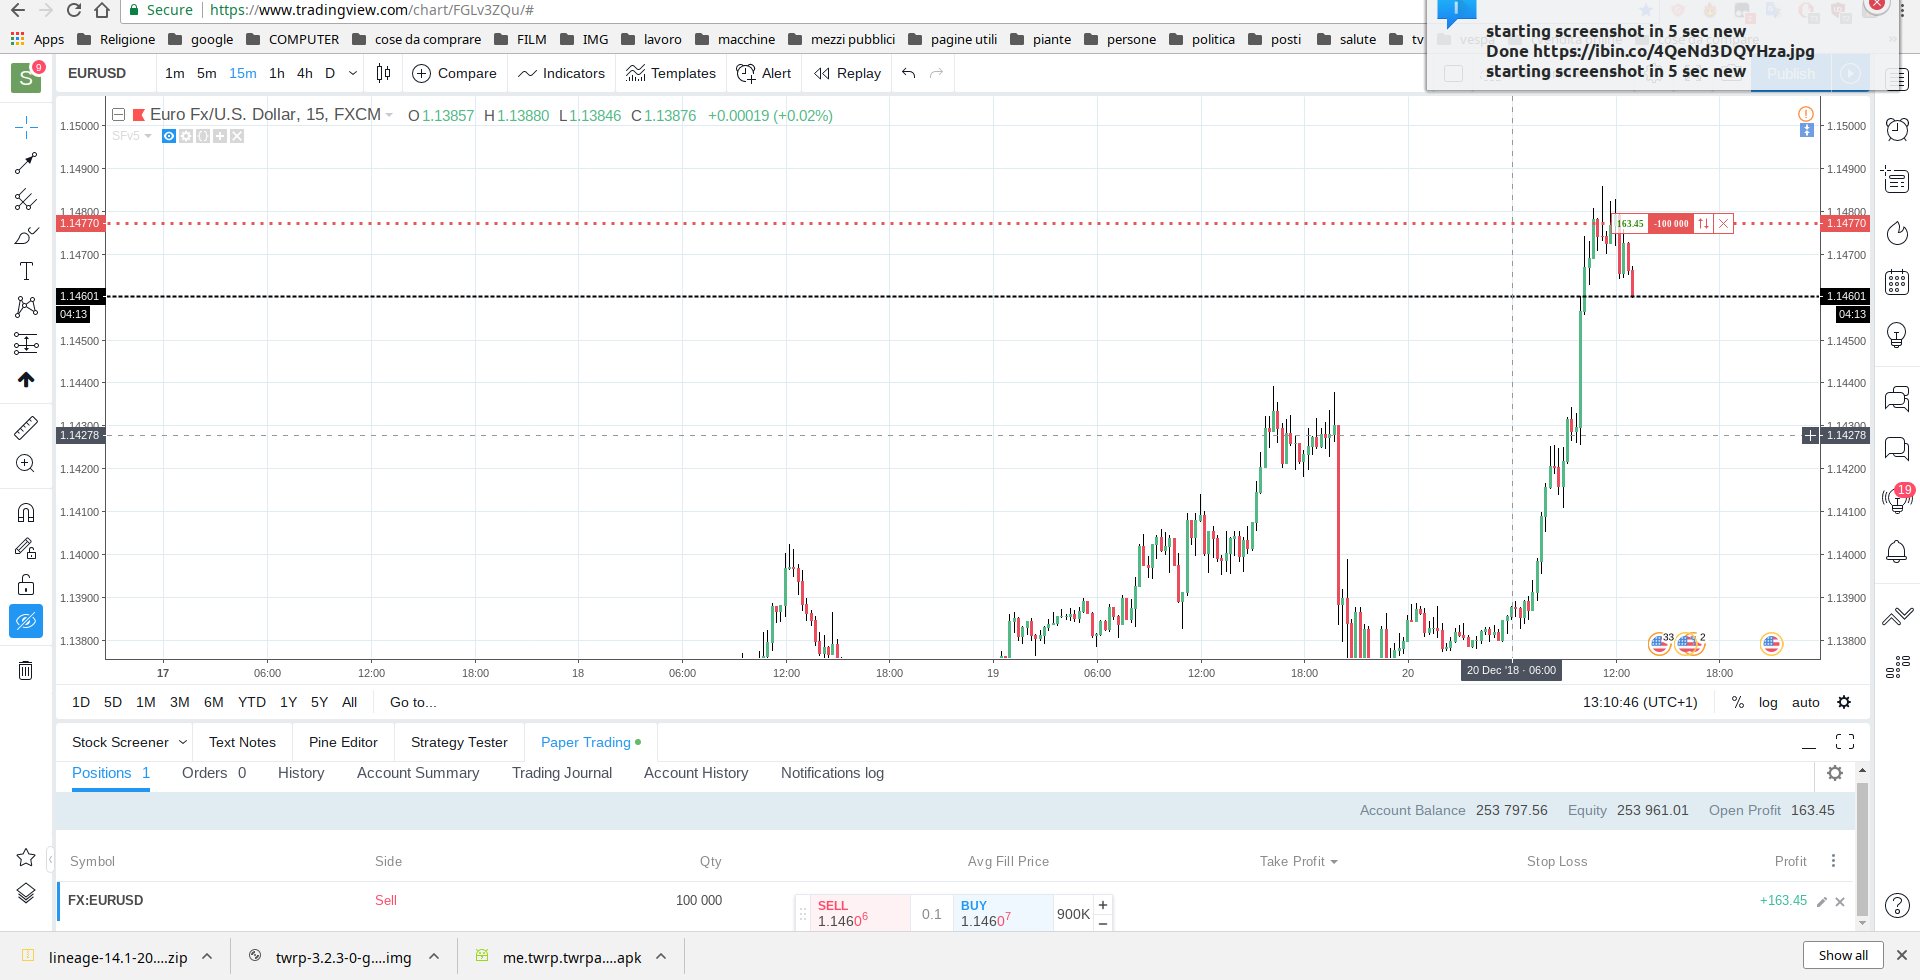Open the Ideas Stream with 19 badge
This screenshot has width=1920, height=980.
click(1897, 499)
